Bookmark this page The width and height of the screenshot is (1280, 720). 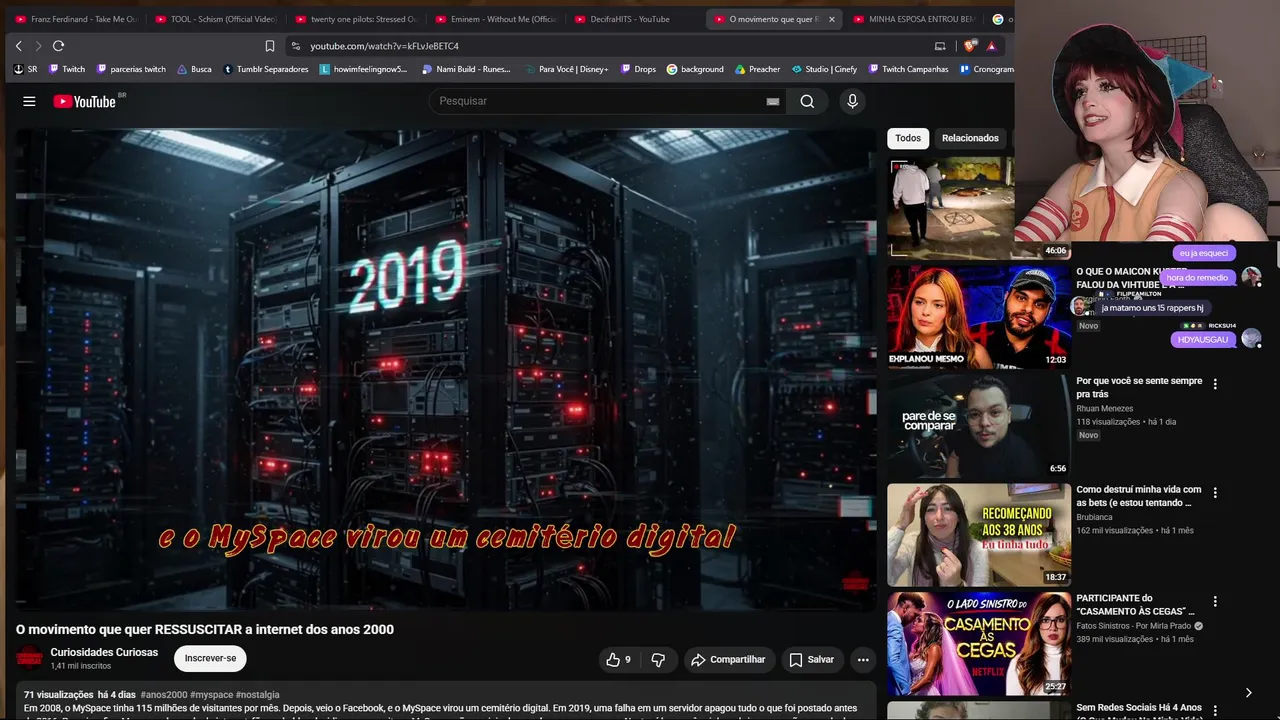pyautogui.click(x=270, y=46)
